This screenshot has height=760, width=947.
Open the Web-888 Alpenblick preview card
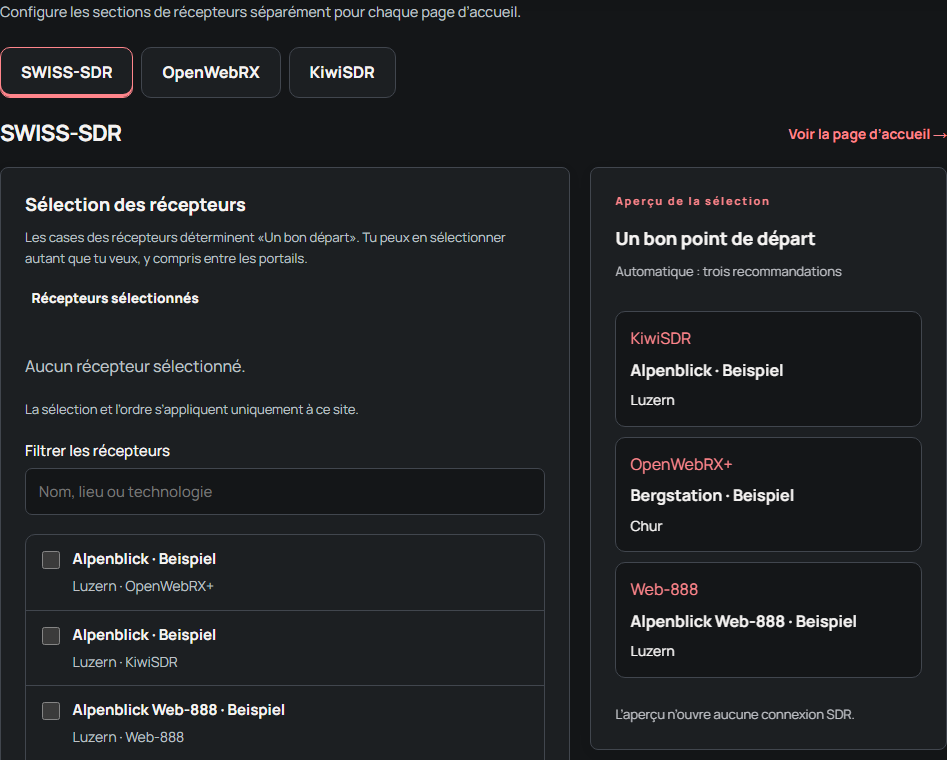[x=768, y=620]
